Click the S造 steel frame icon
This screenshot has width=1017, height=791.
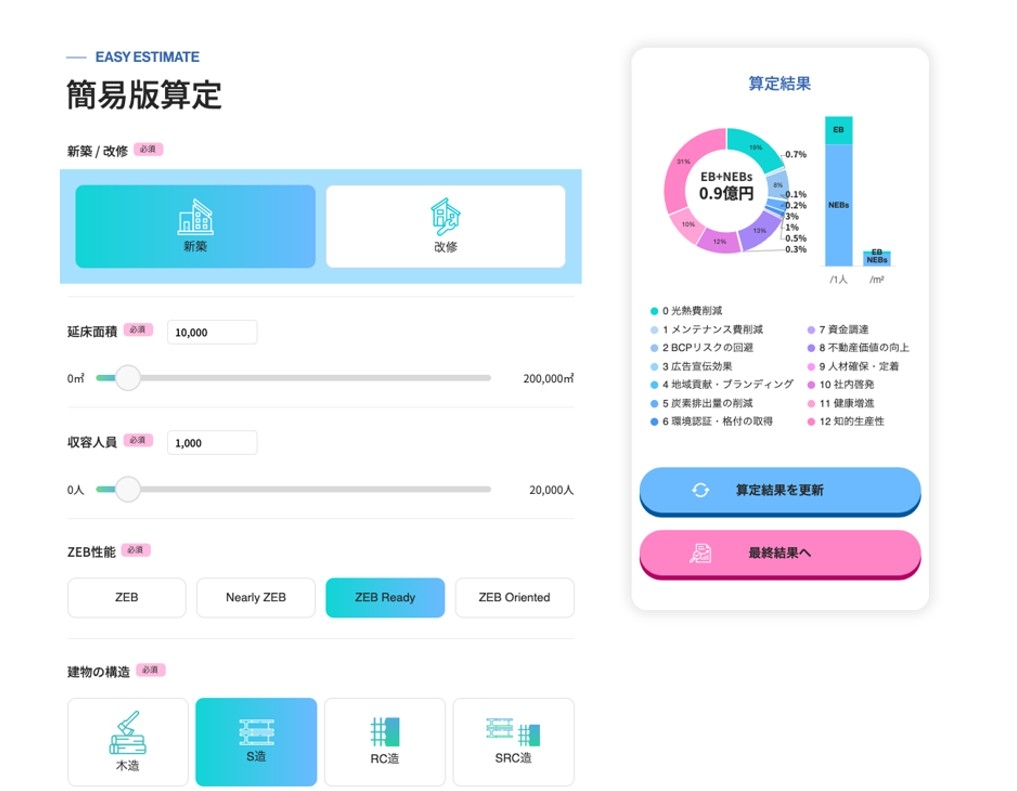(256, 735)
